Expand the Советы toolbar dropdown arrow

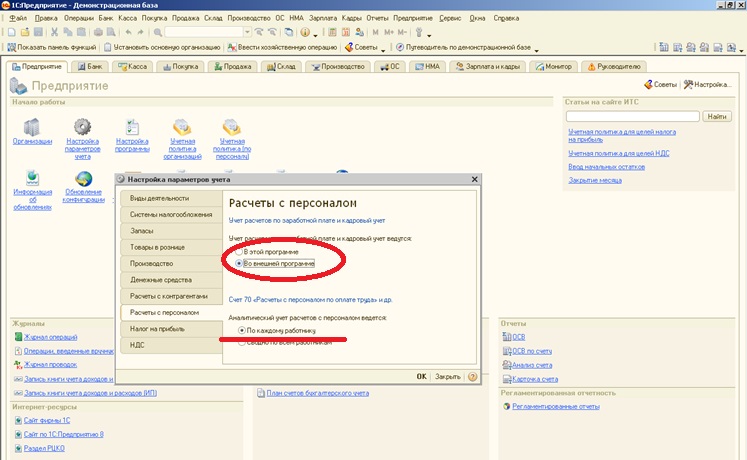coord(383,49)
